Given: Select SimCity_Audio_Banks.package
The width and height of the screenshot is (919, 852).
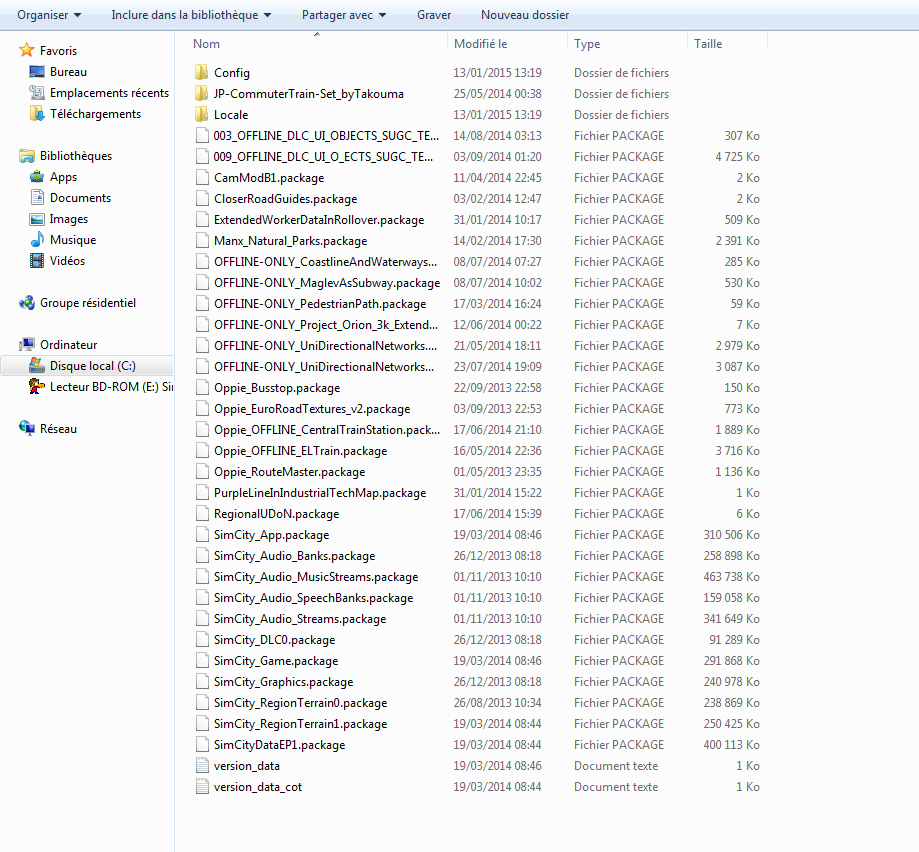Looking at the screenshot, I should click(x=294, y=556).
